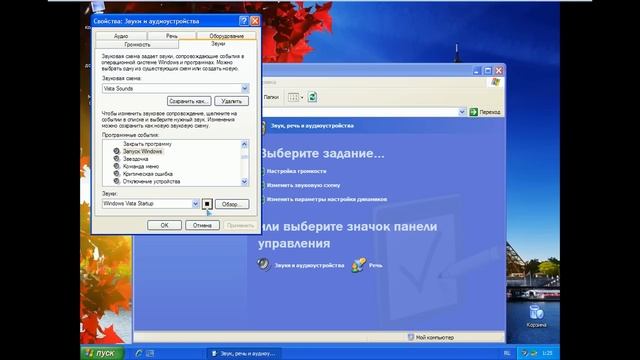This screenshot has height=360, width=640.
Task: Click the Изменить звуковую схему link
Action: (303, 185)
